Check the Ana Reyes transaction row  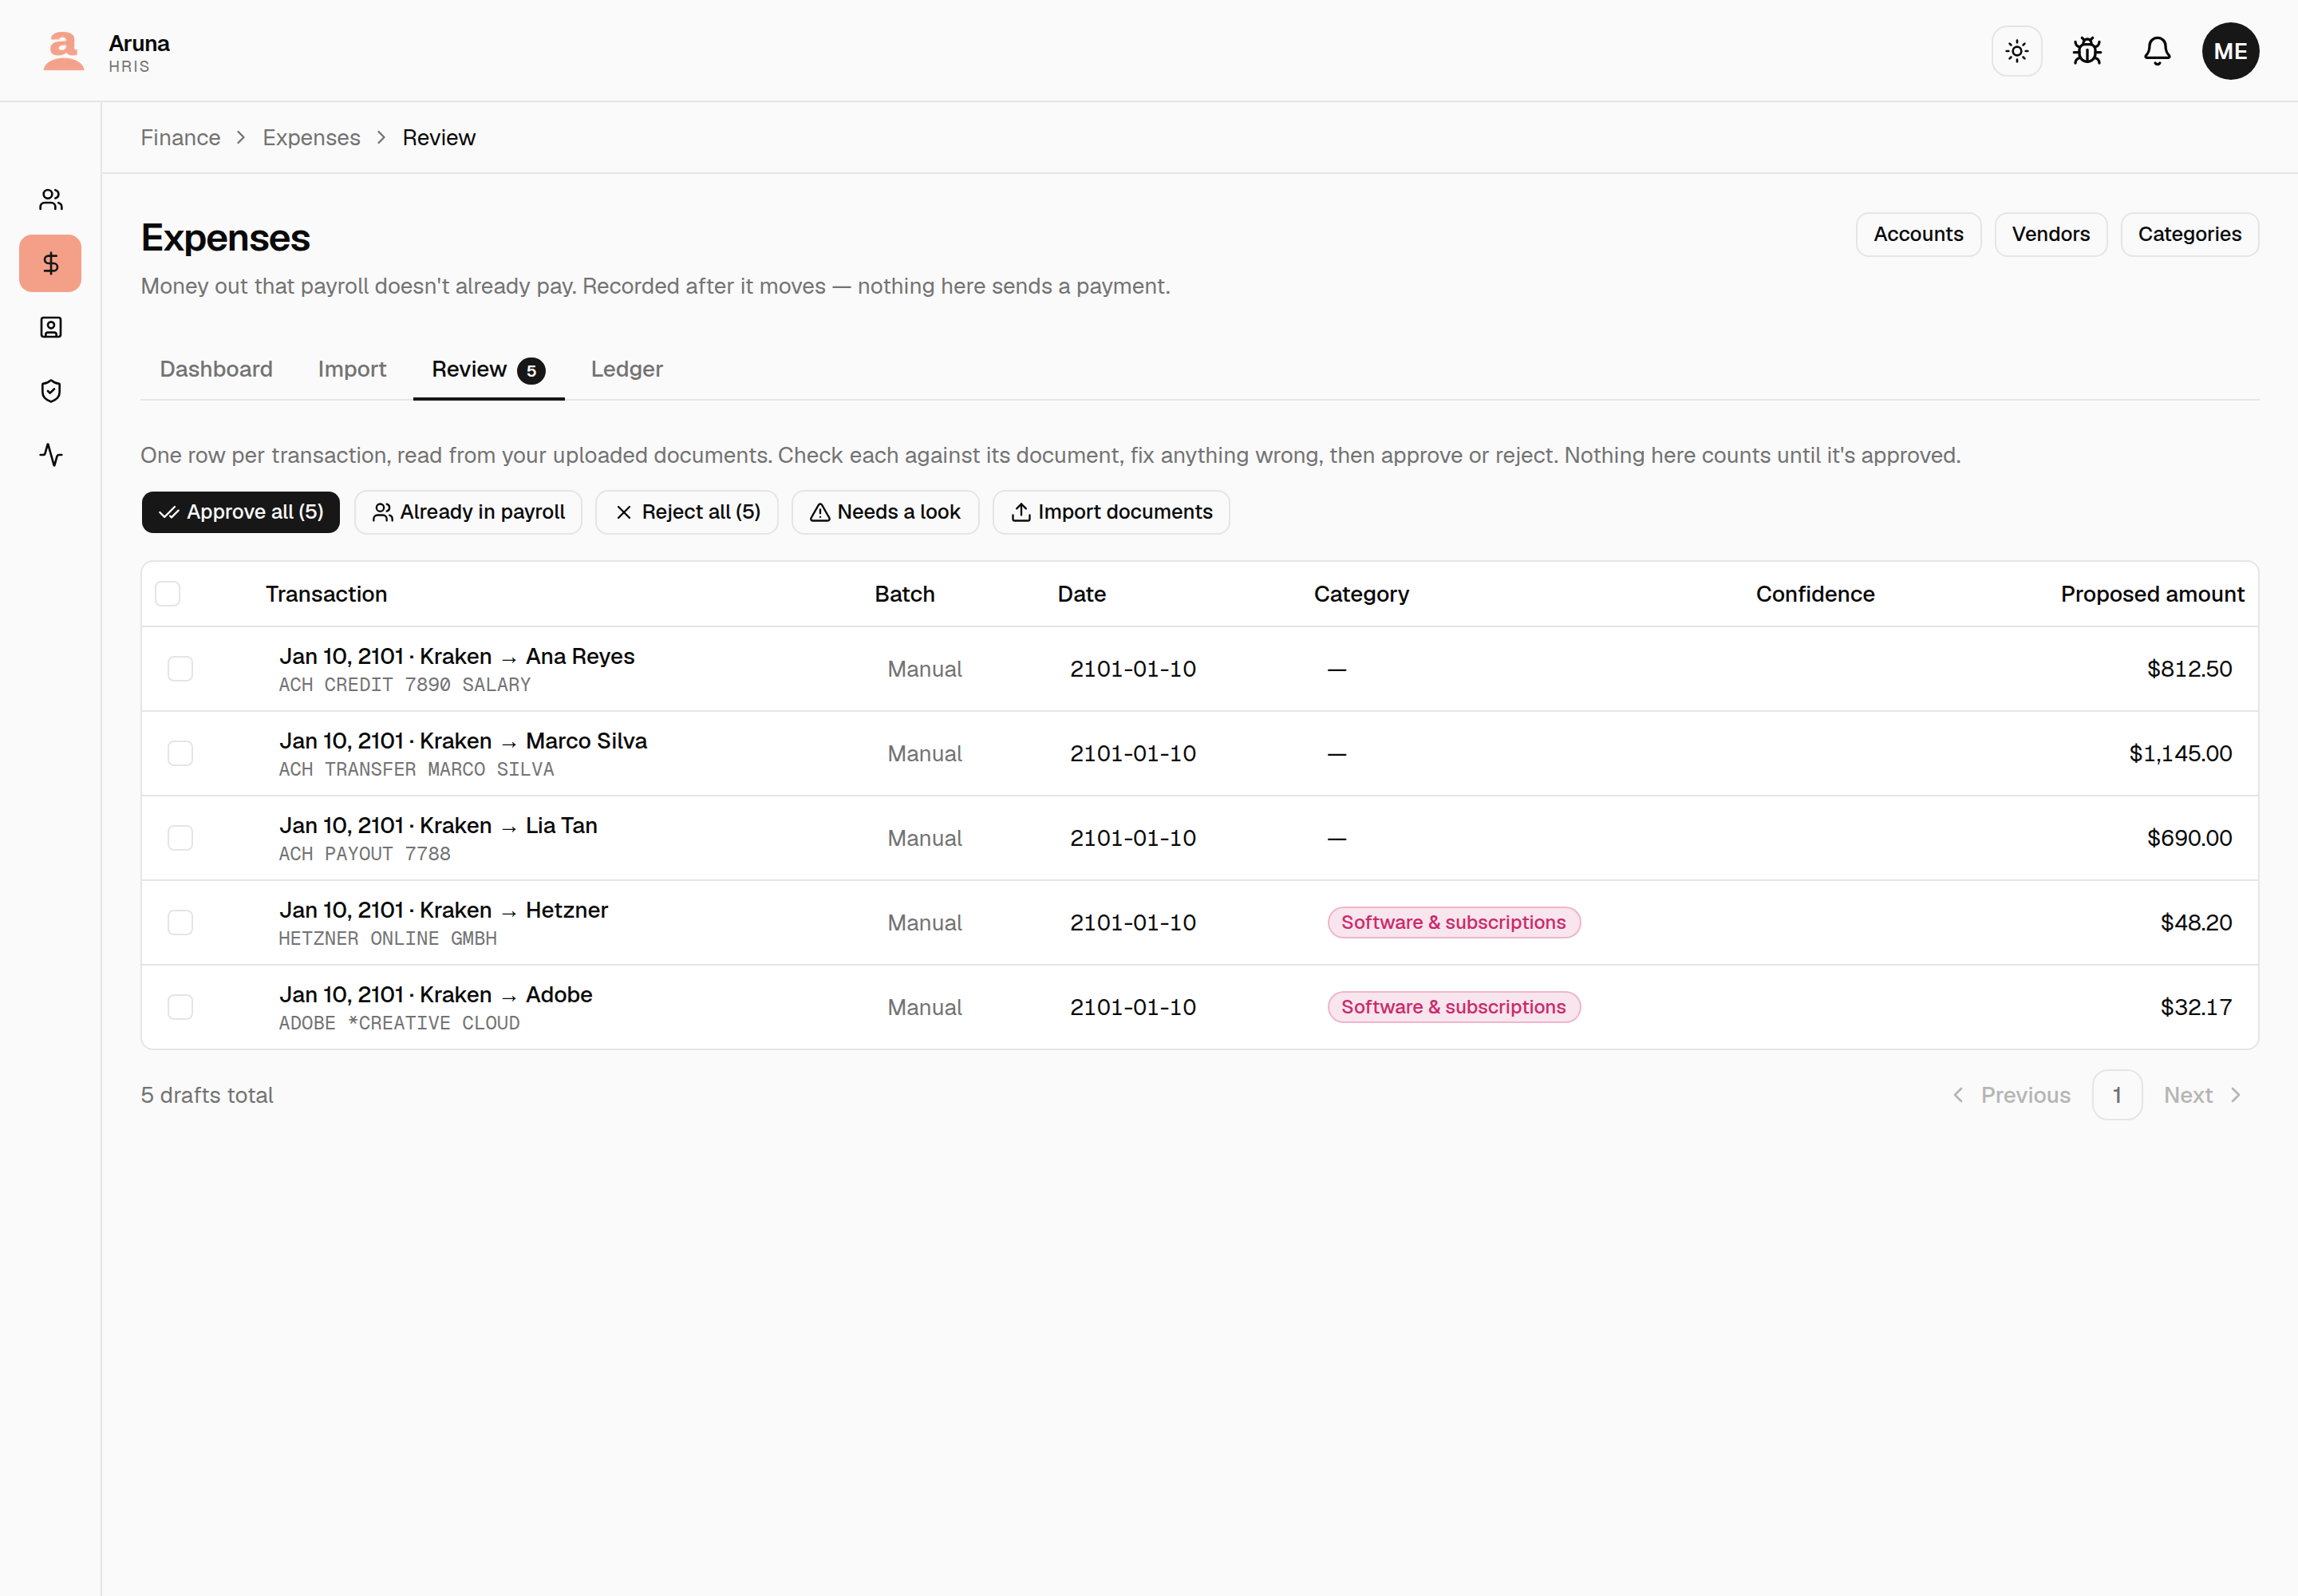click(180, 669)
